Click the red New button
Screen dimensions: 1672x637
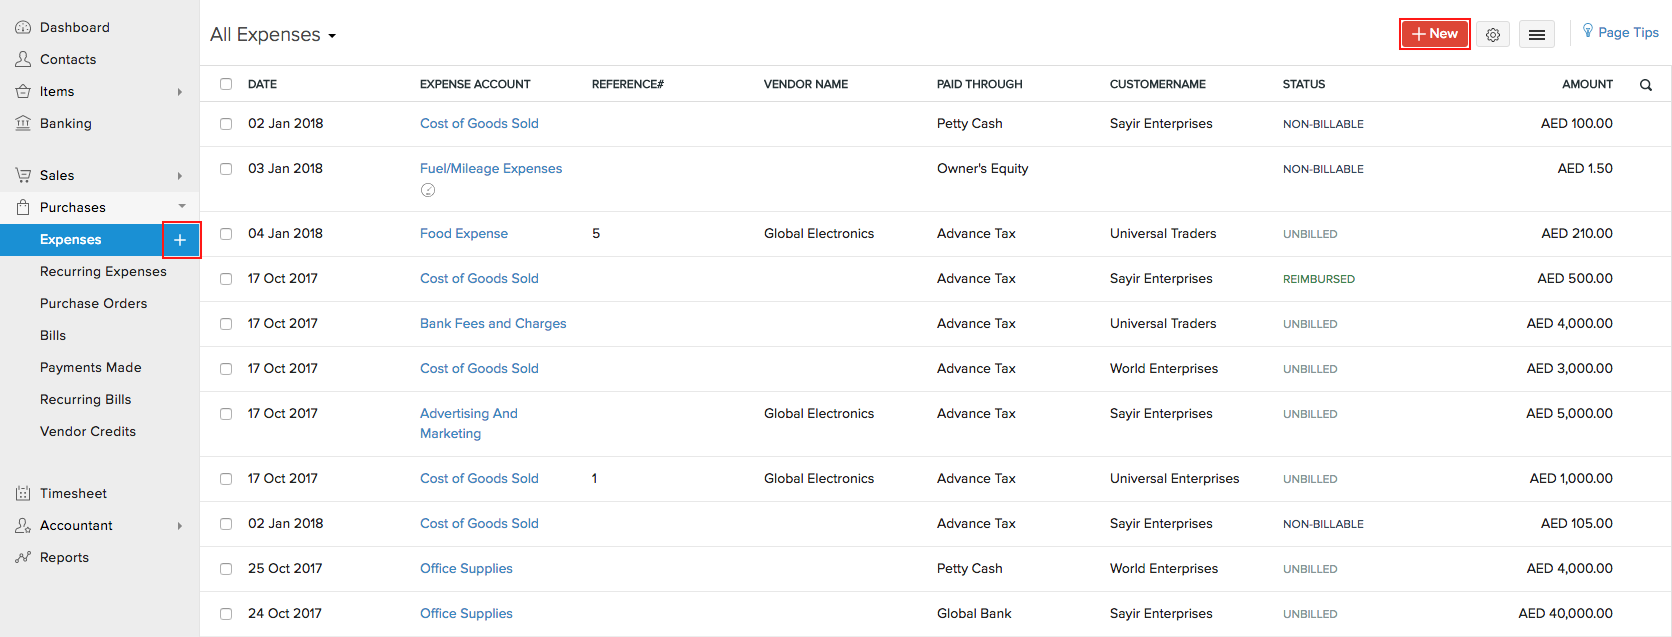[1434, 34]
